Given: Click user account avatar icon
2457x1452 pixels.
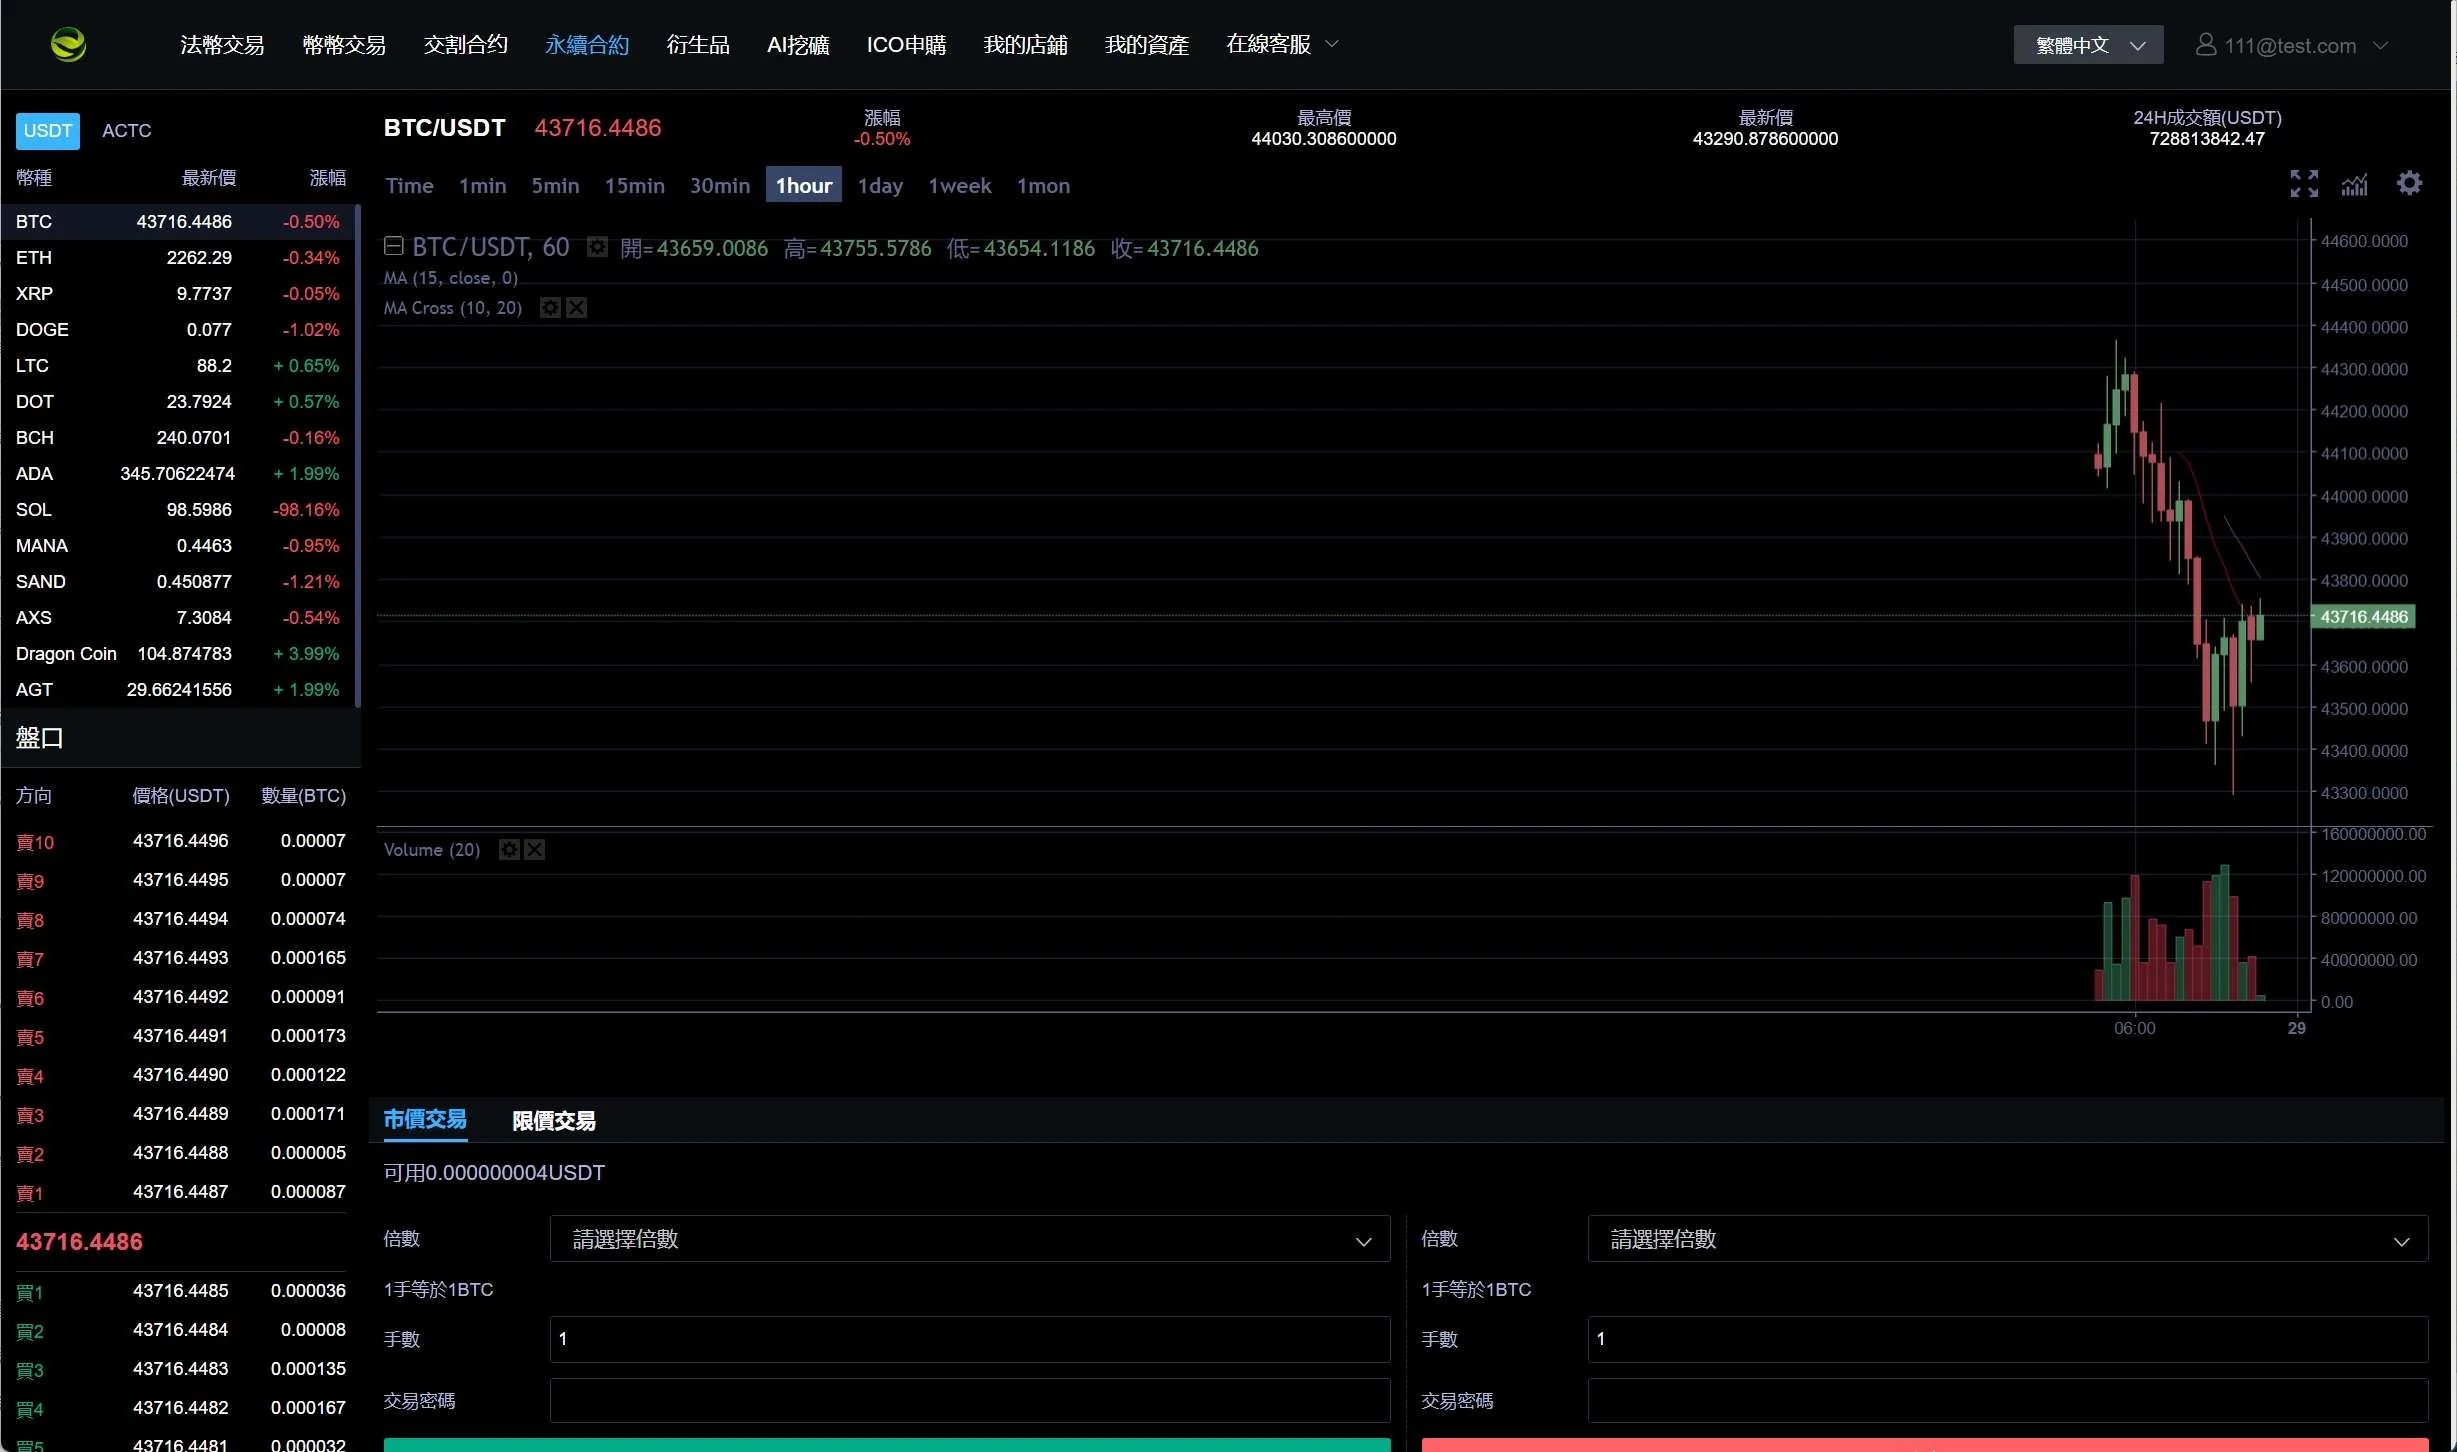Looking at the screenshot, I should point(2205,45).
